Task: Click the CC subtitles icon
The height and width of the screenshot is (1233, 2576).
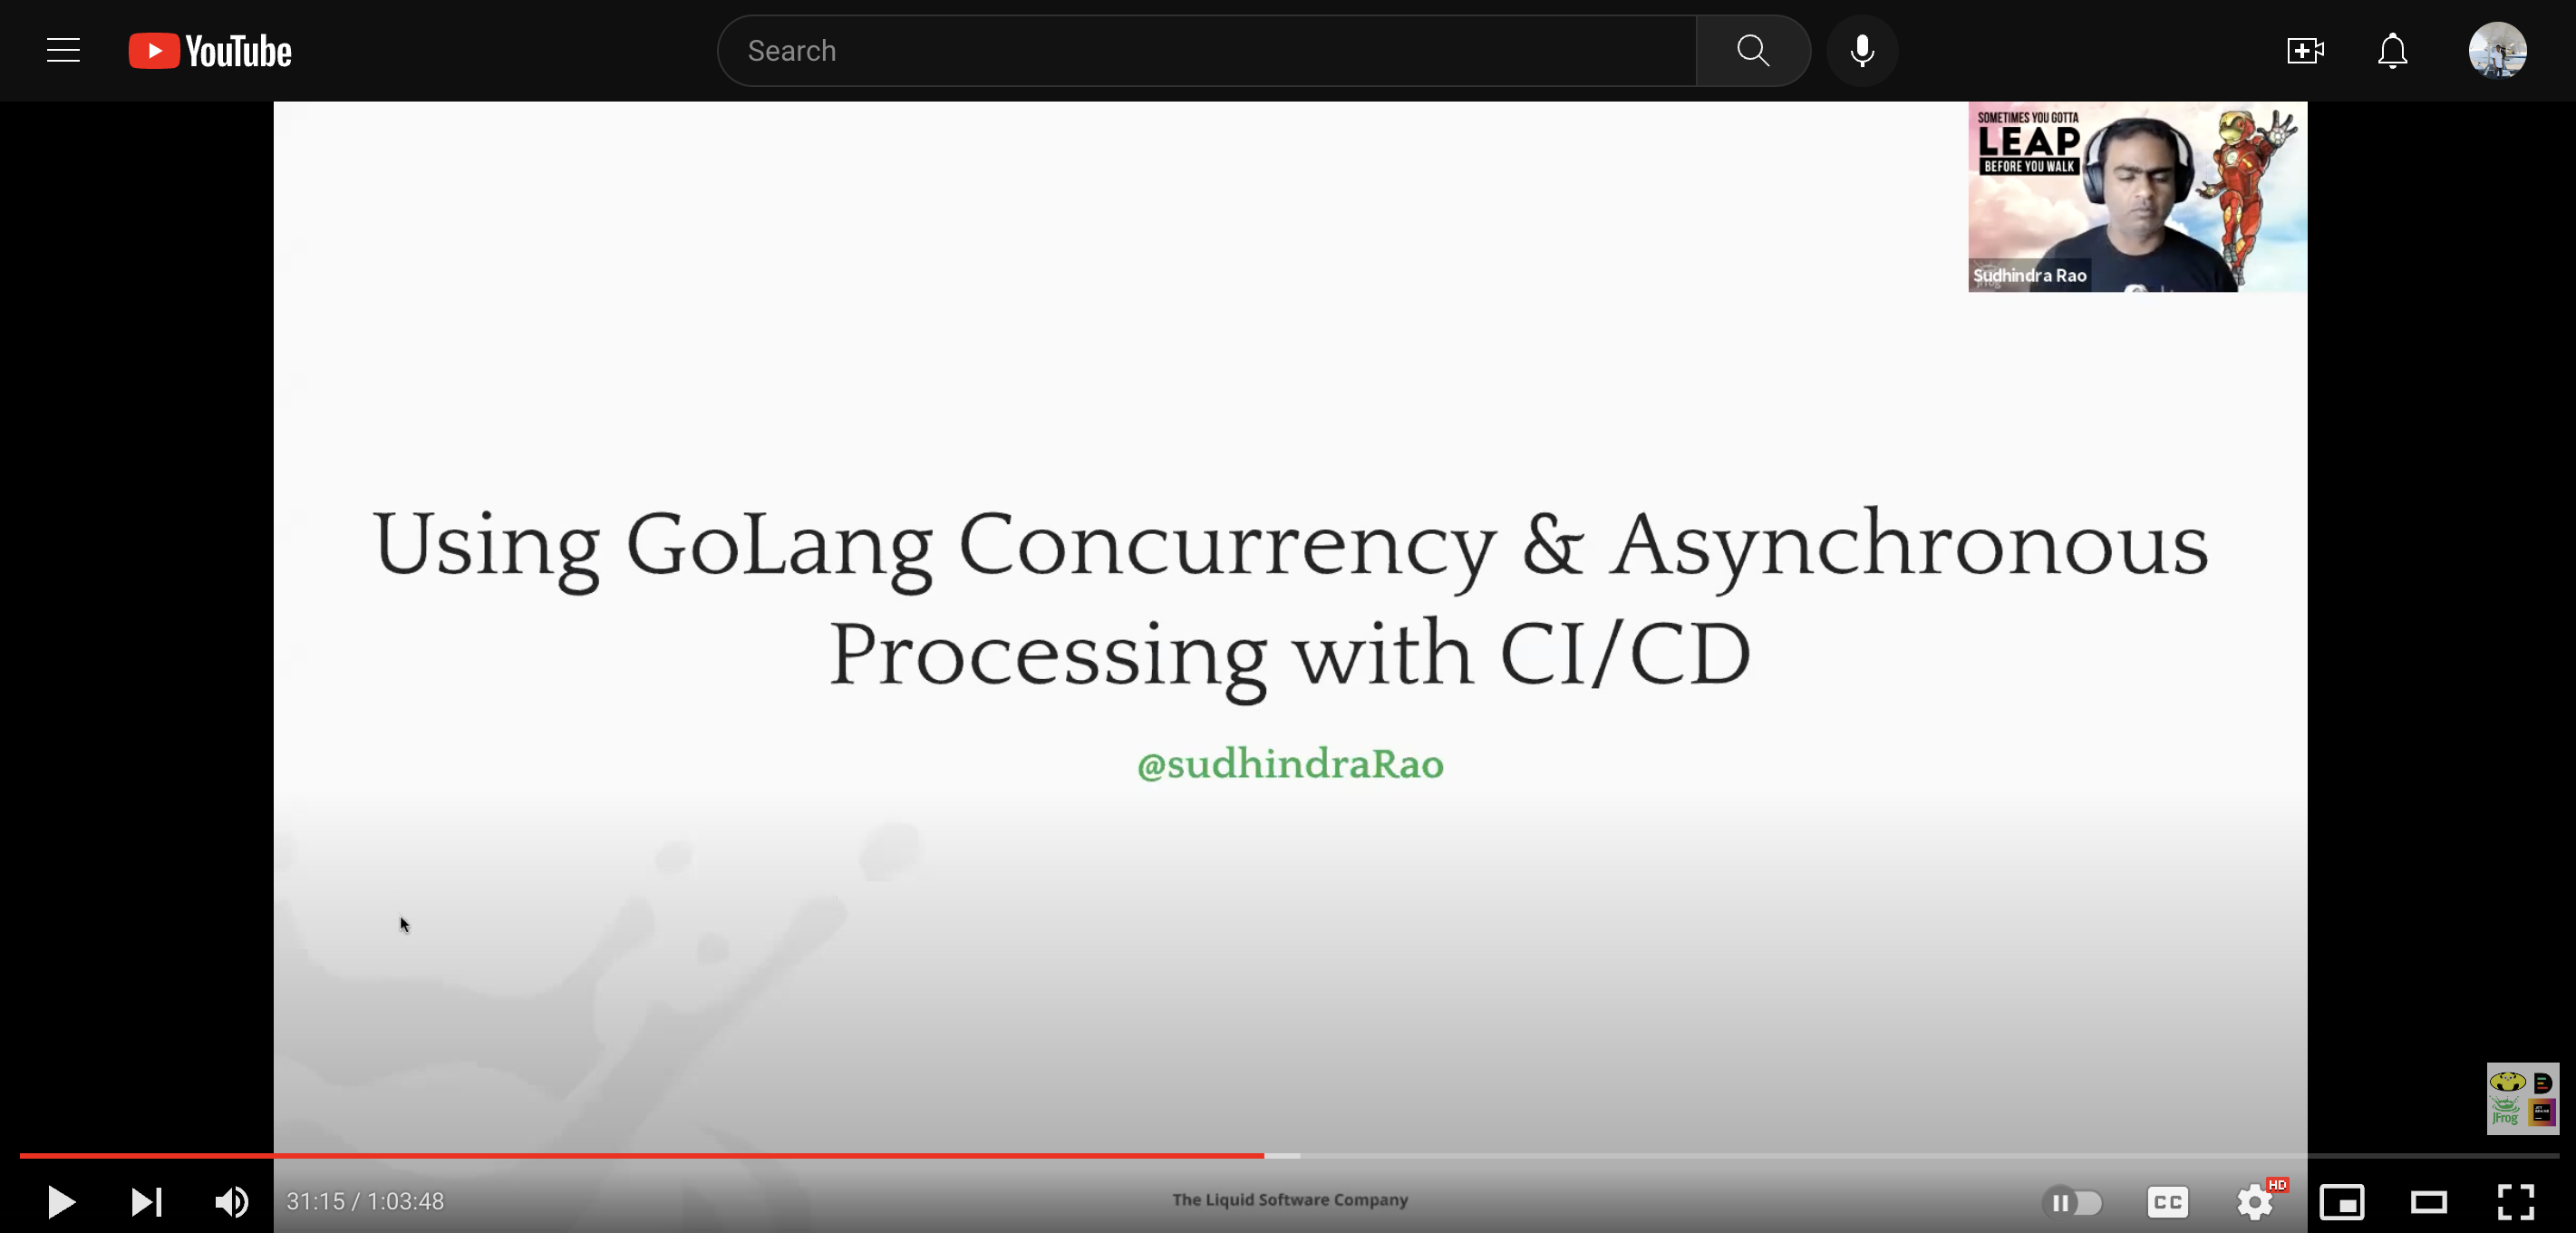Action: click(2167, 1200)
